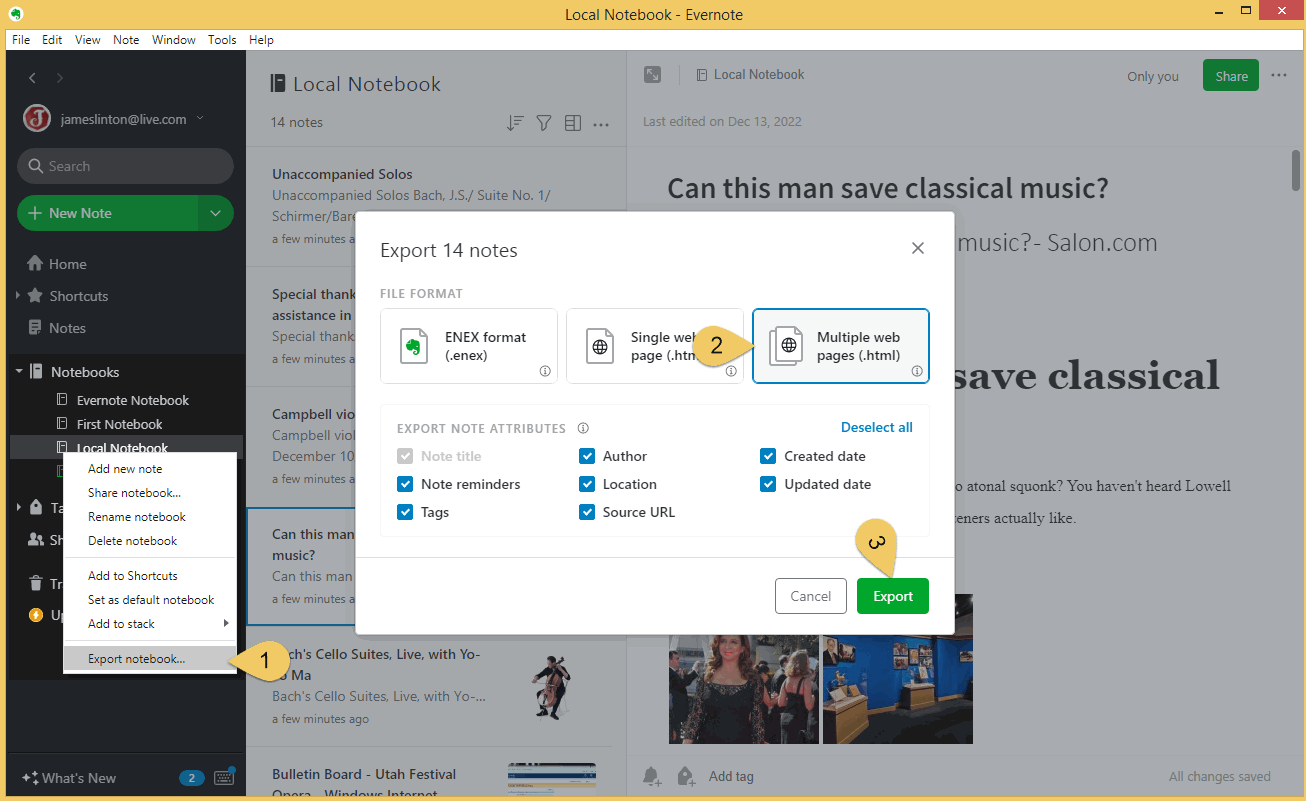Screen dimensions: 1306x801
Task: Choose Add new note in context menu
Action: [150, 469]
